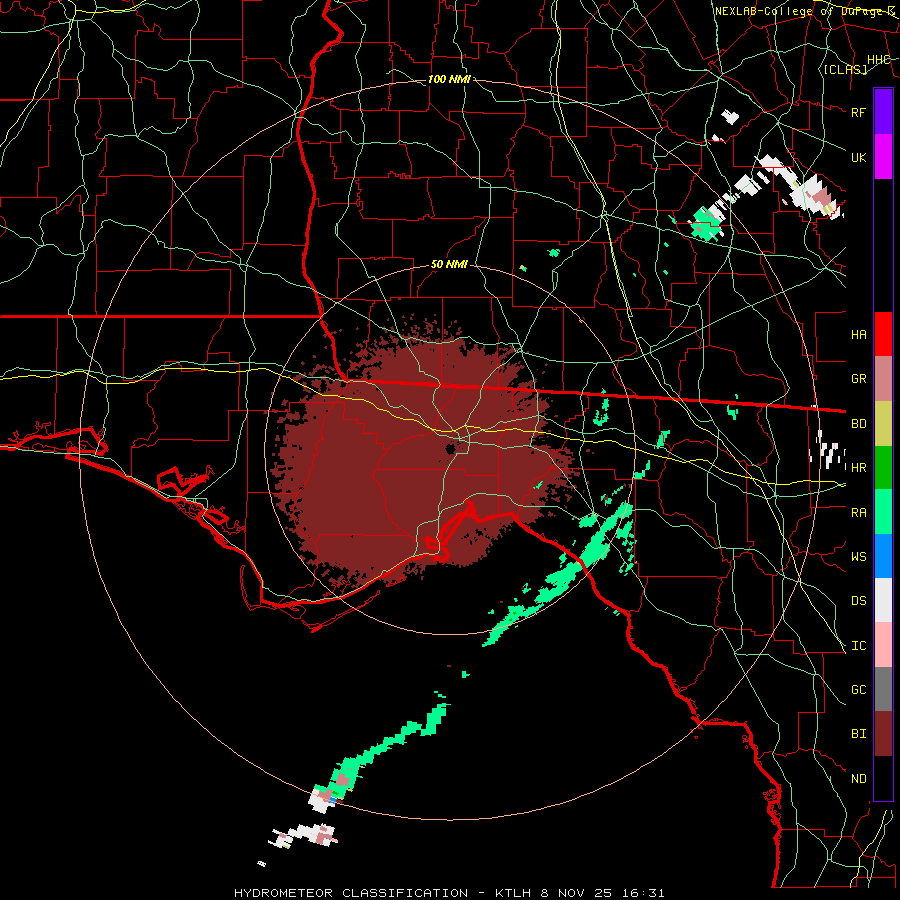Viewport: 900px width, 900px height.
Task: Pick the mint-green RA legend swatch
Action: click(x=883, y=512)
